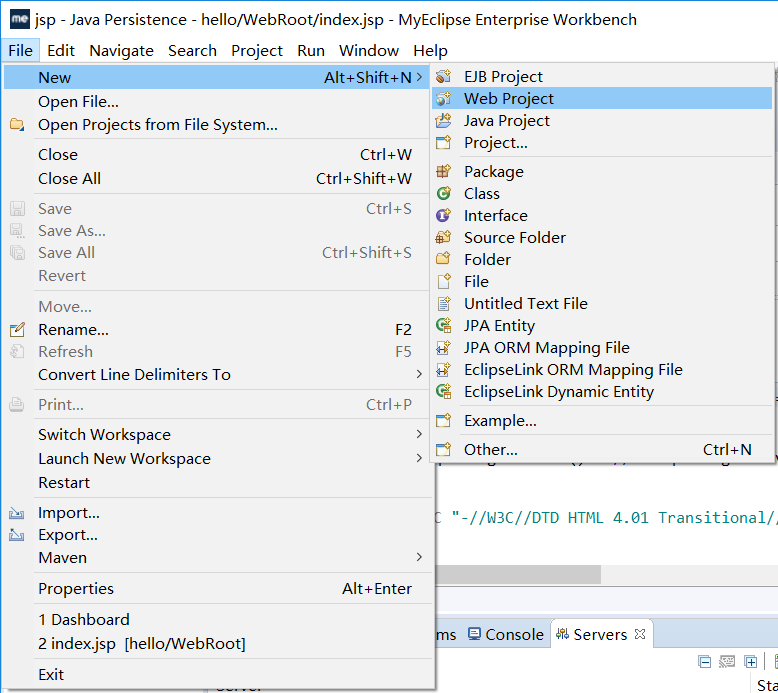Click the EJB Project icon
This screenshot has width=778, height=693.
click(x=444, y=77)
